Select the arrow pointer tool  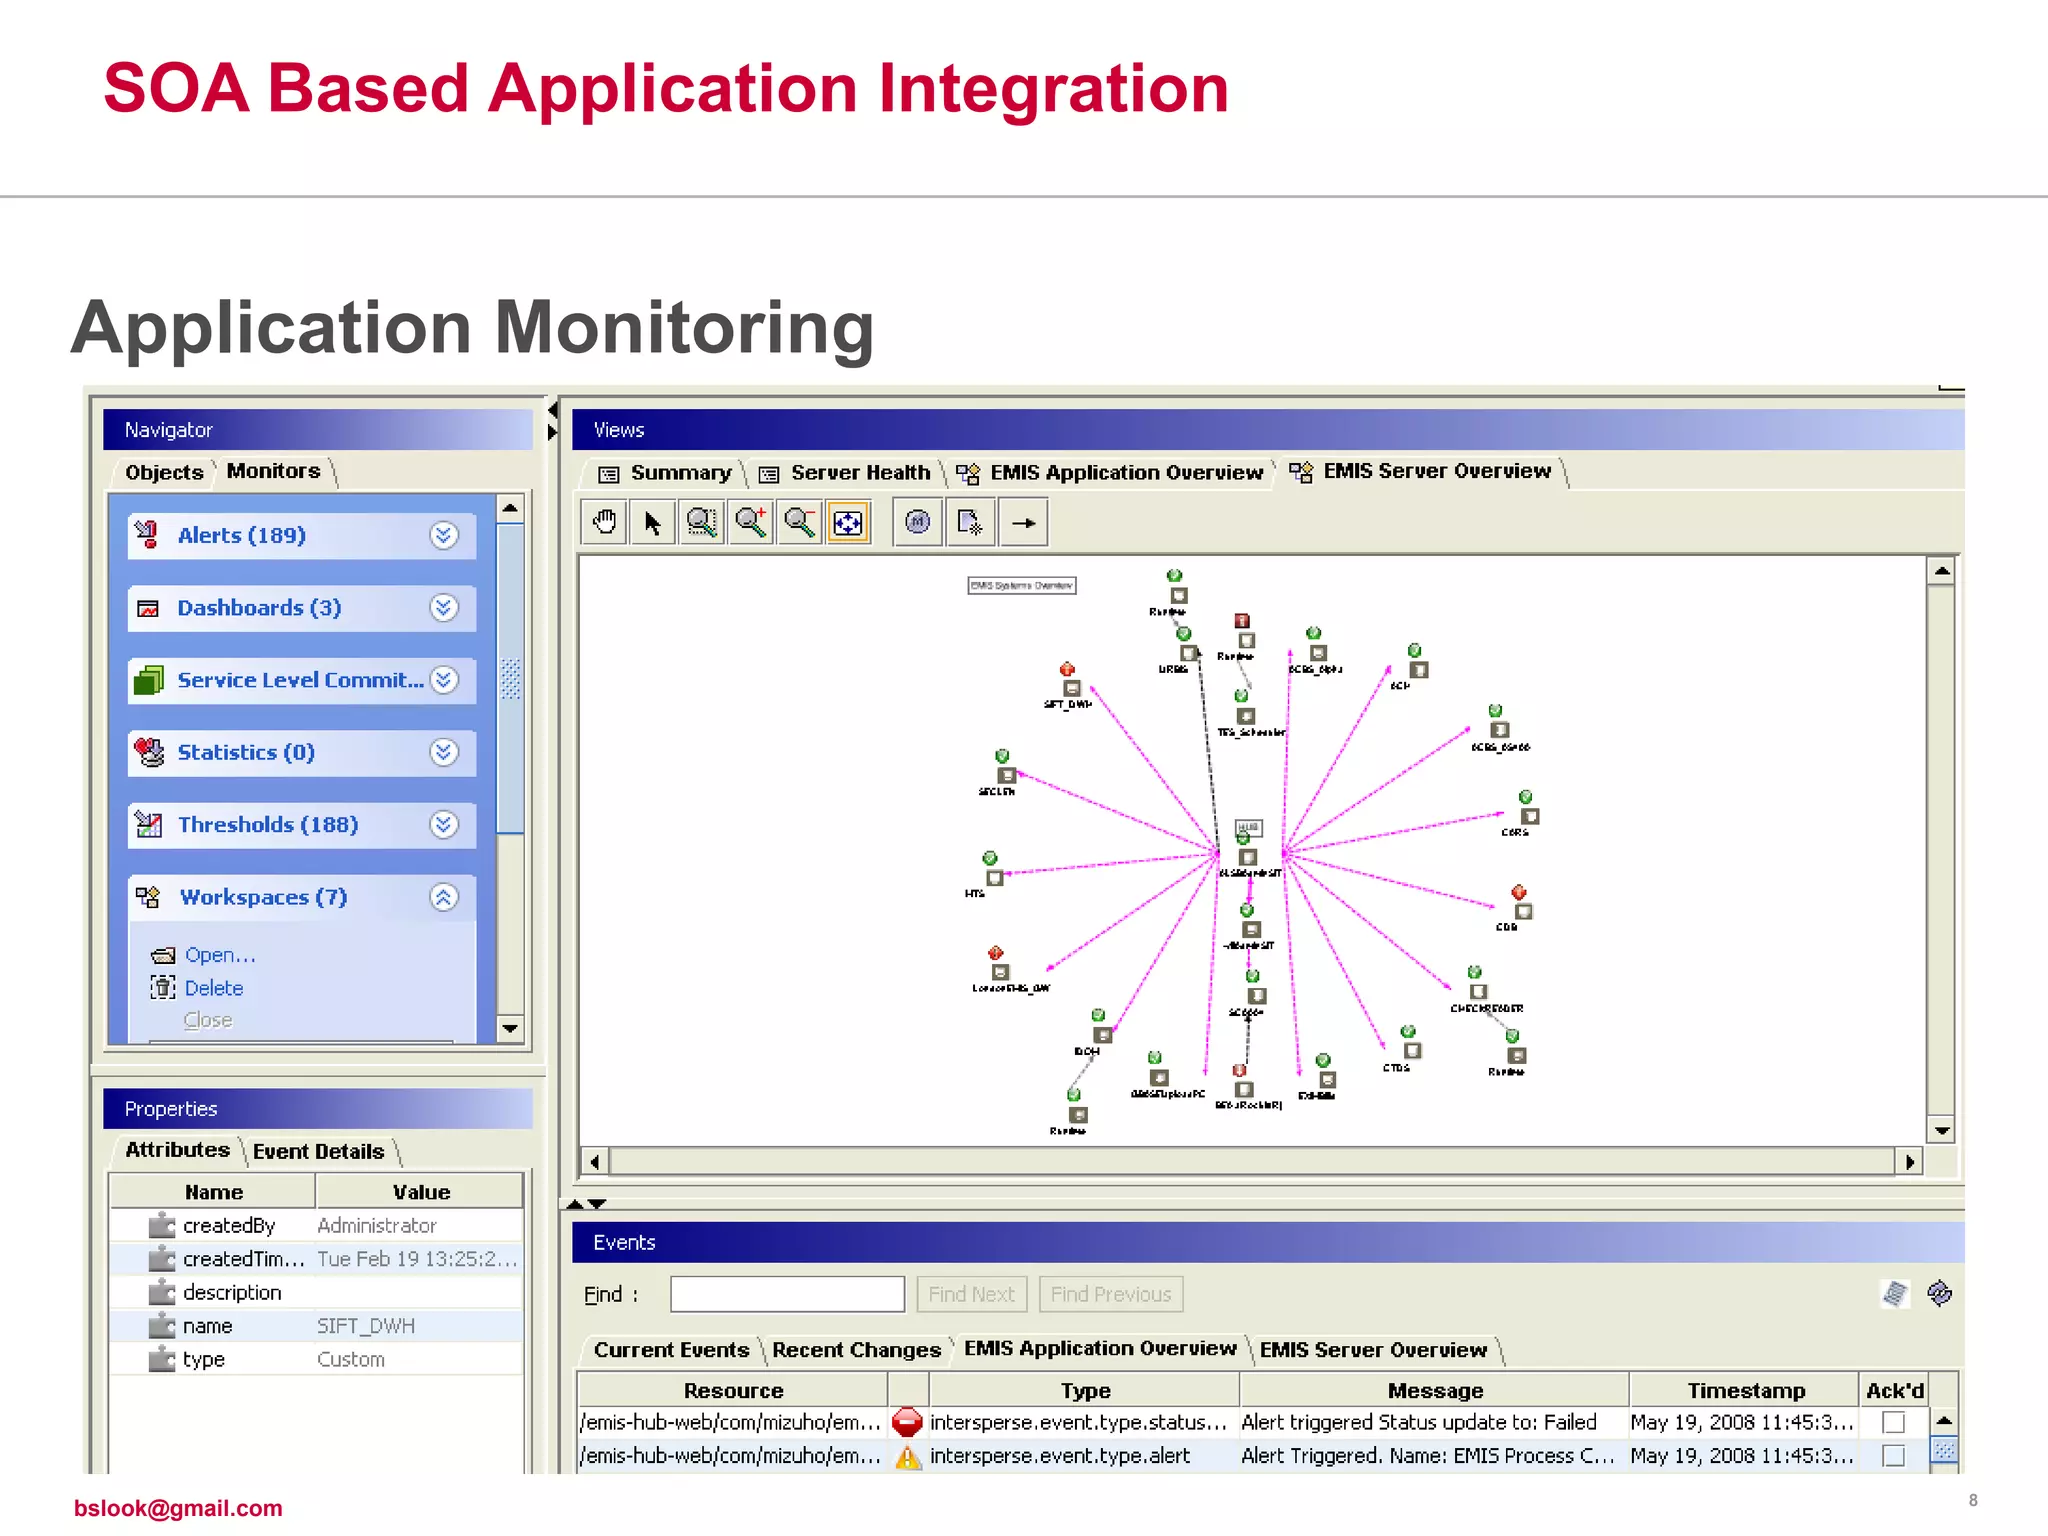653,522
